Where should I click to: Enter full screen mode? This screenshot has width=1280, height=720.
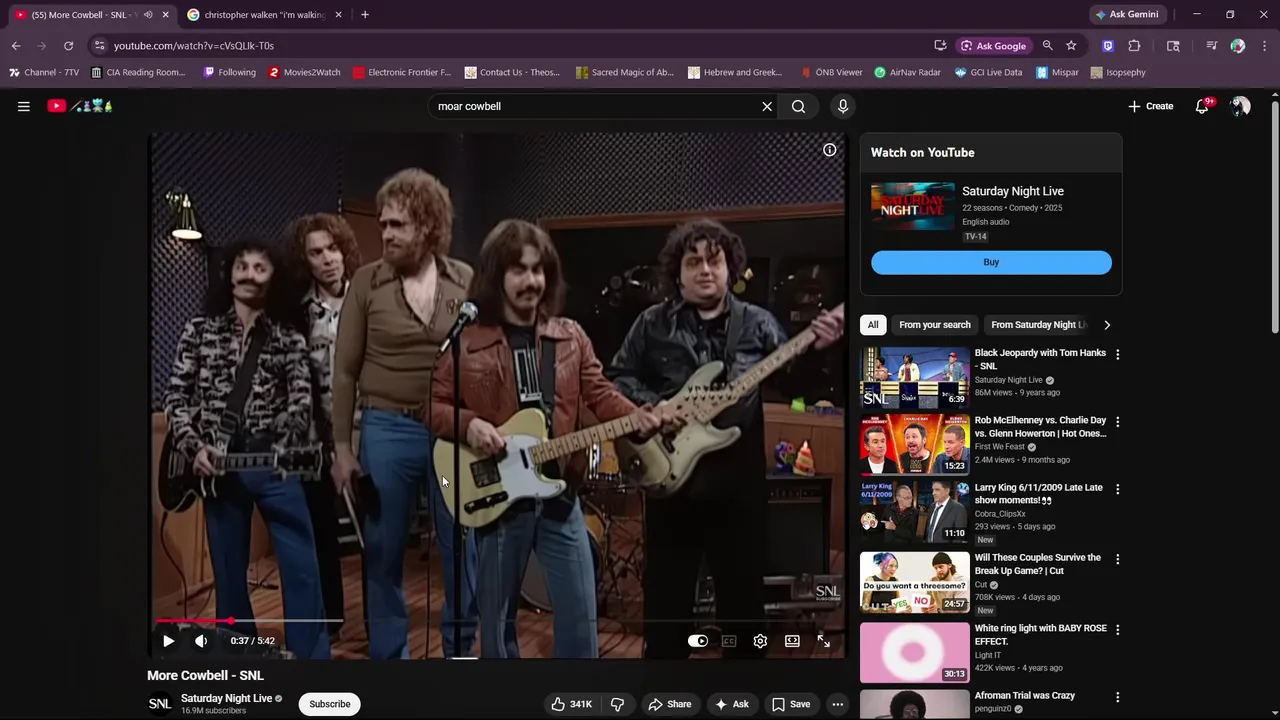click(824, 641)
